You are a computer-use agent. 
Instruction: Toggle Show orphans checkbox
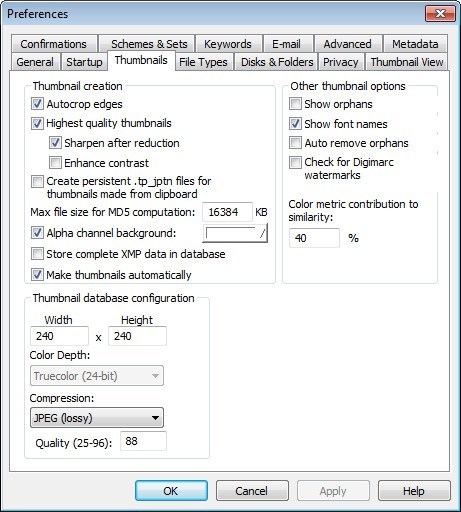point(295,104)
